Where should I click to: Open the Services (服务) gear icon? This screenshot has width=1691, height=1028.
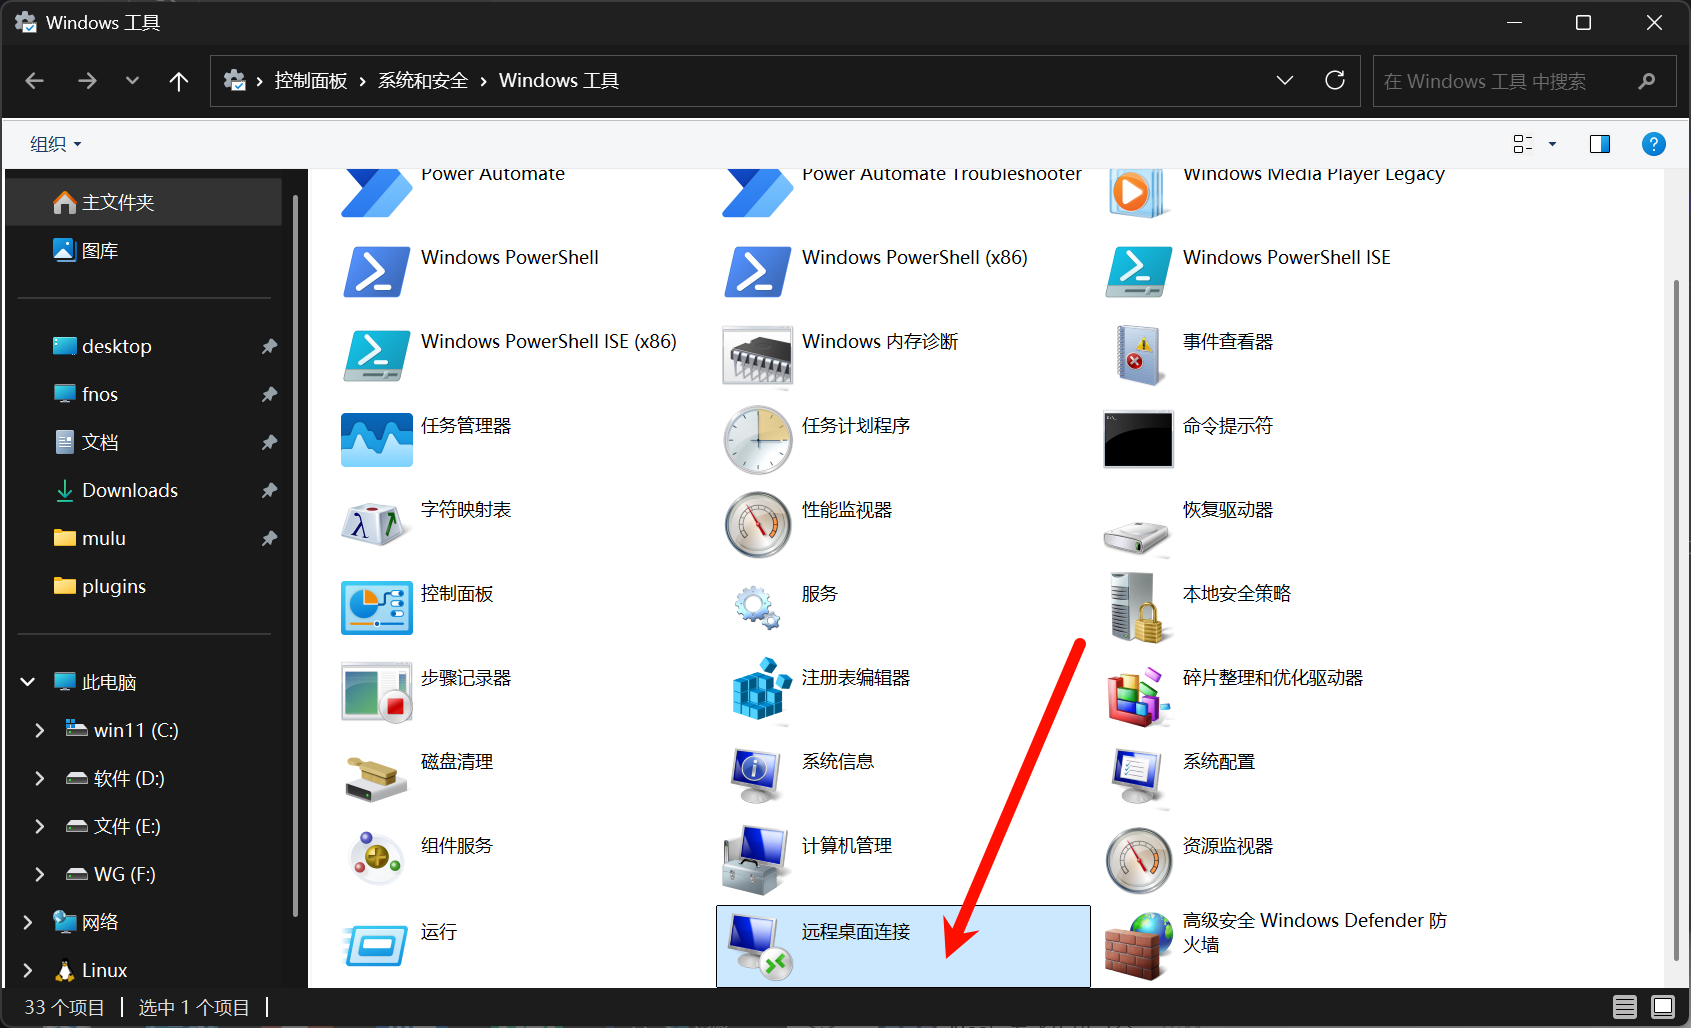[x=757, y=607]
